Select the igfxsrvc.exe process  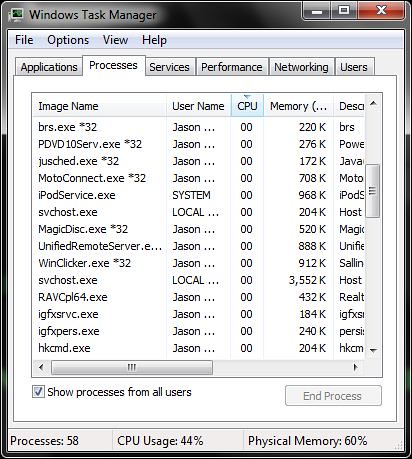[x=199, y=314]
